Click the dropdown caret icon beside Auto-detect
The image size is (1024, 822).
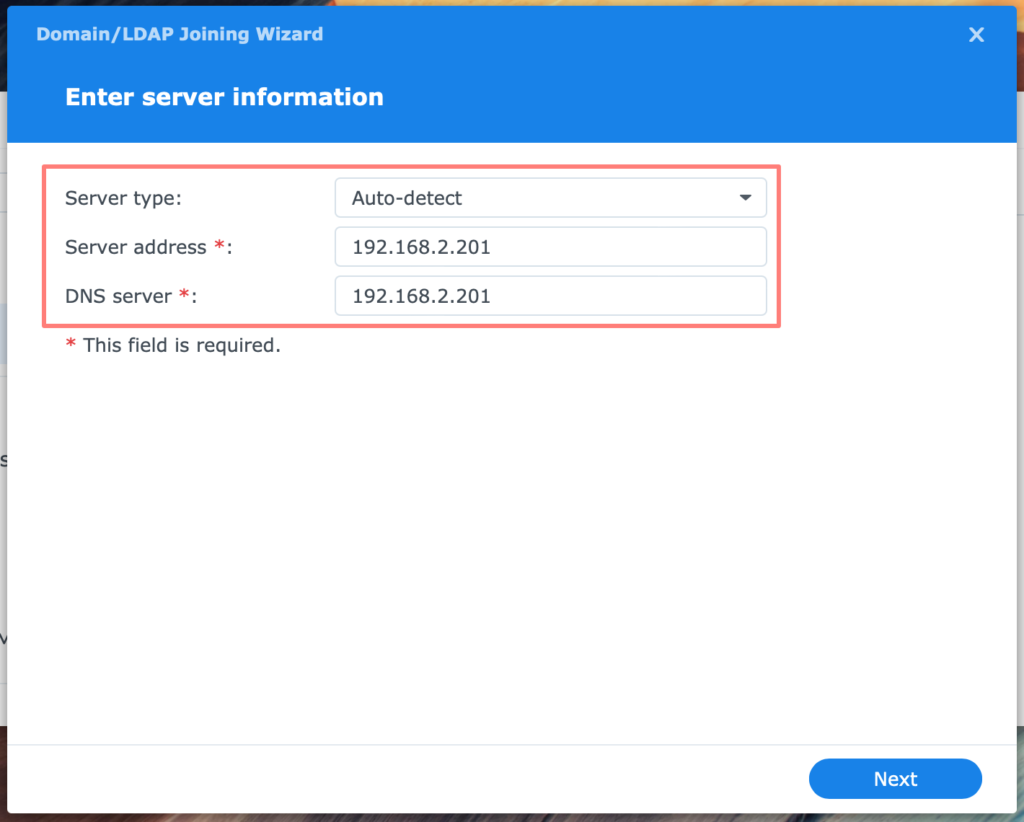pos(745,198)
